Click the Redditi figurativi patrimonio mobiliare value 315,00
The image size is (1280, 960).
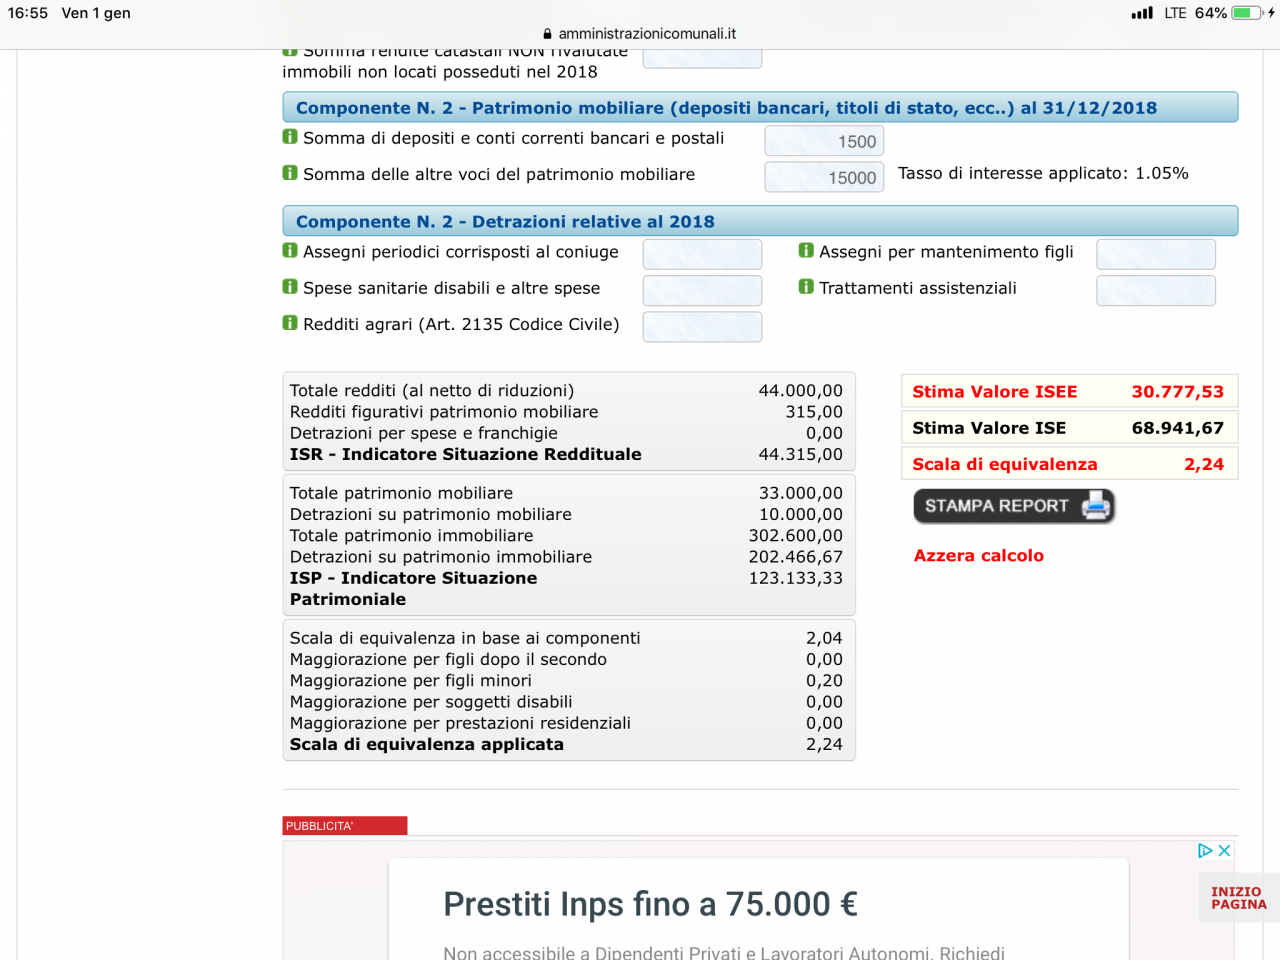pyautogui.click(x=814, y=412)
